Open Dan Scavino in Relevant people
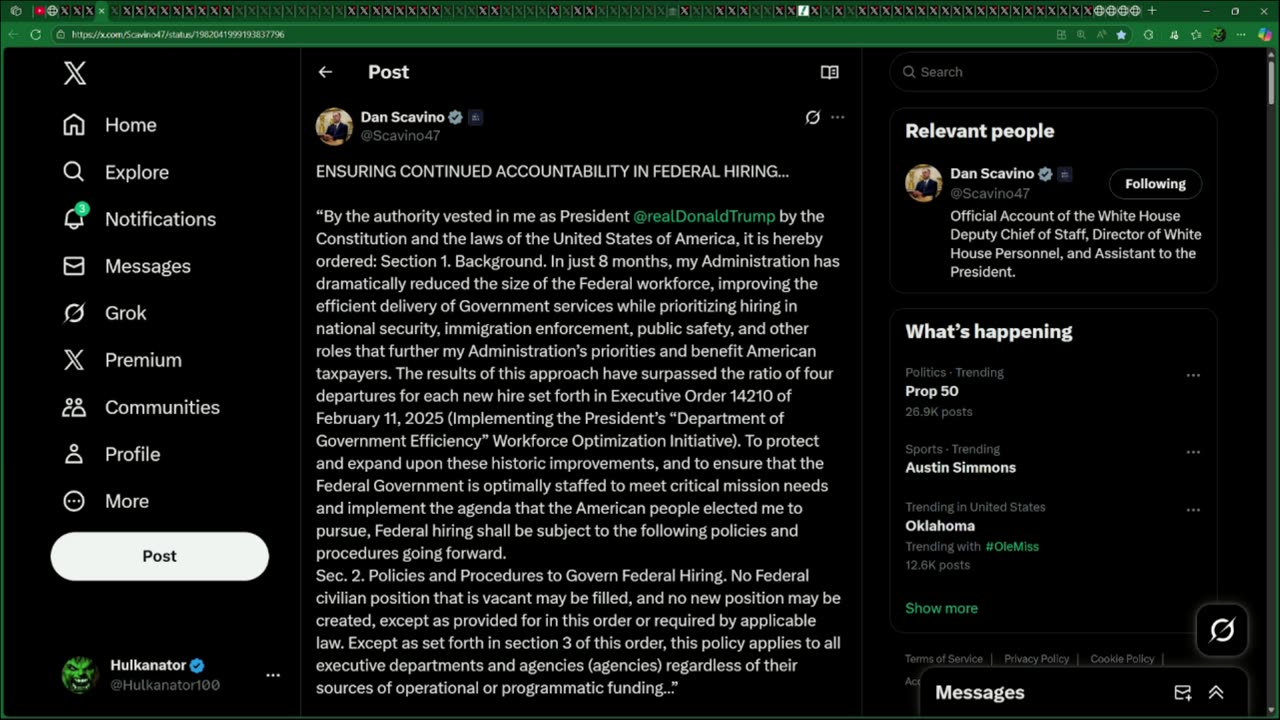 click(x=992, y=174)
